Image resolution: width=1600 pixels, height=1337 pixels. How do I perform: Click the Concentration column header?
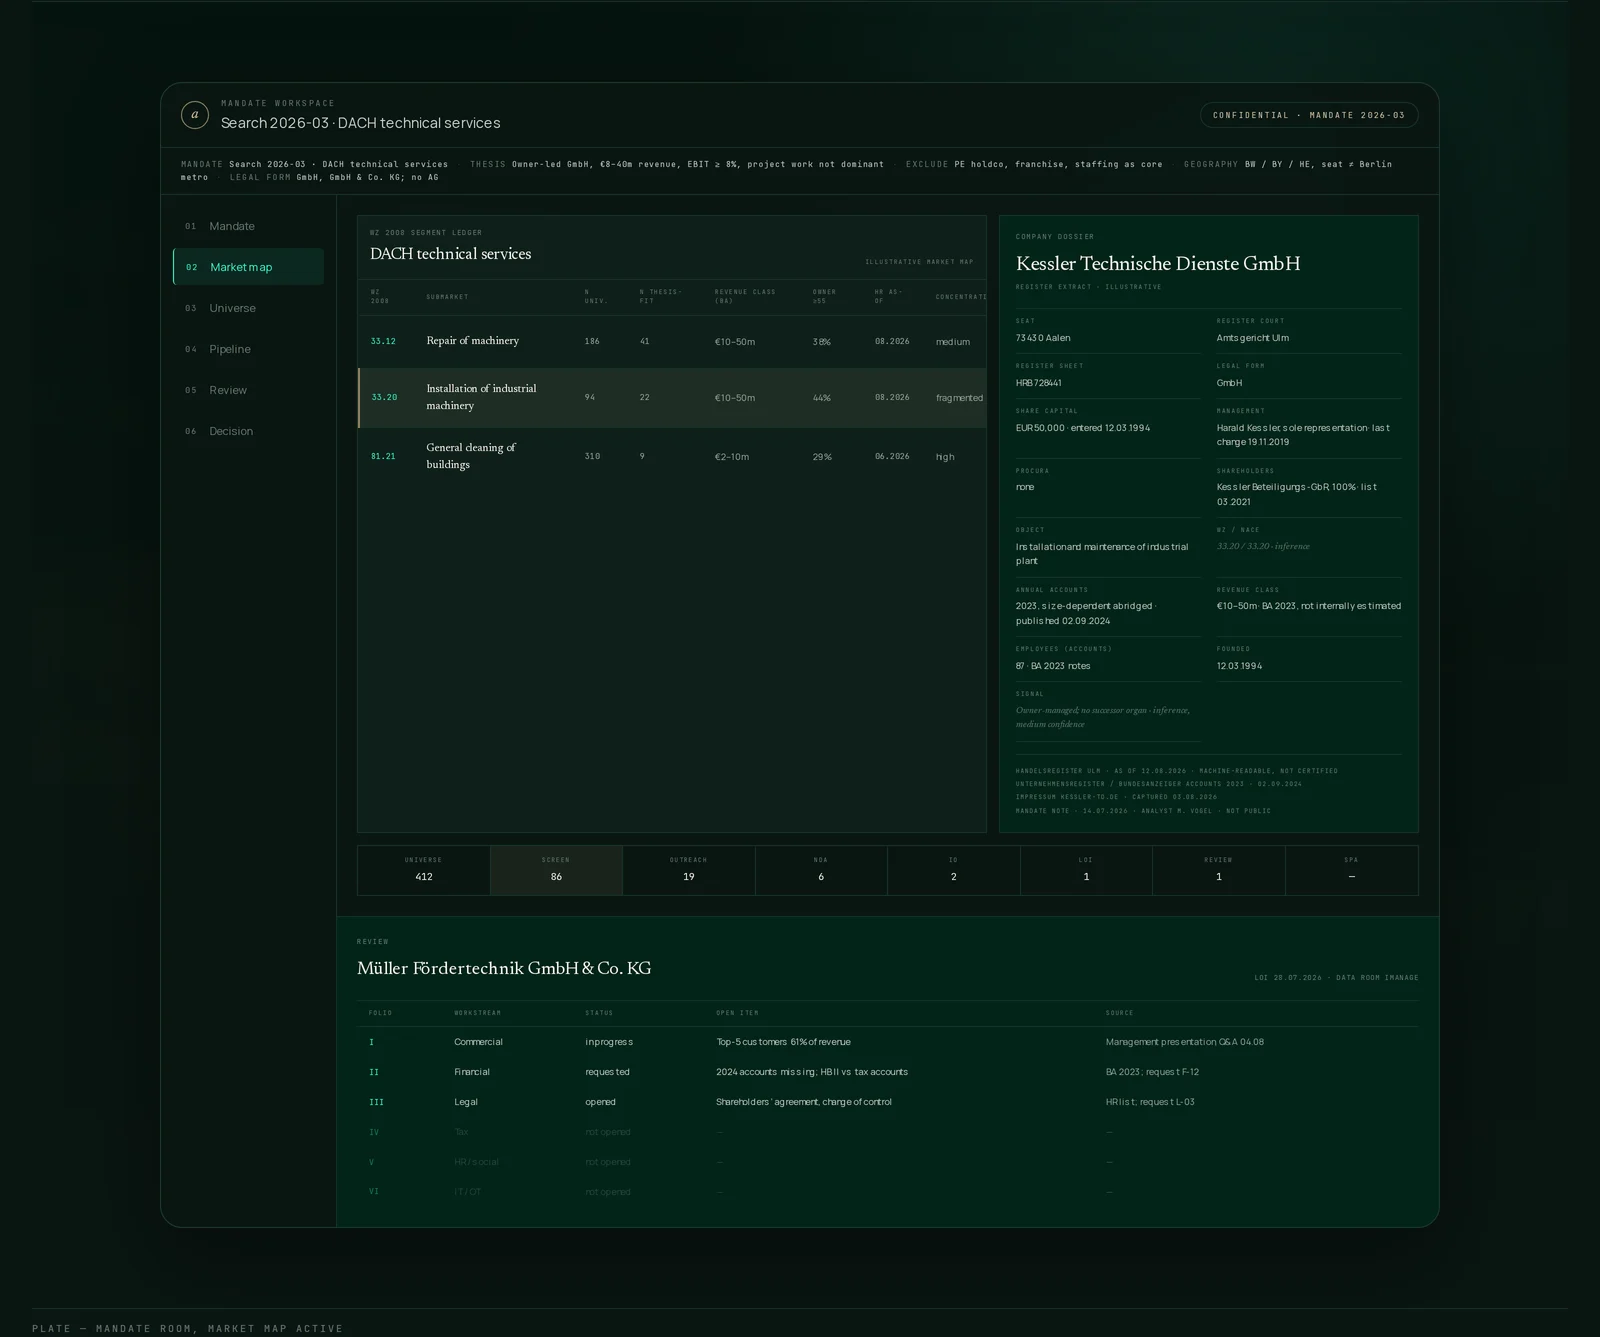point(961,297)
